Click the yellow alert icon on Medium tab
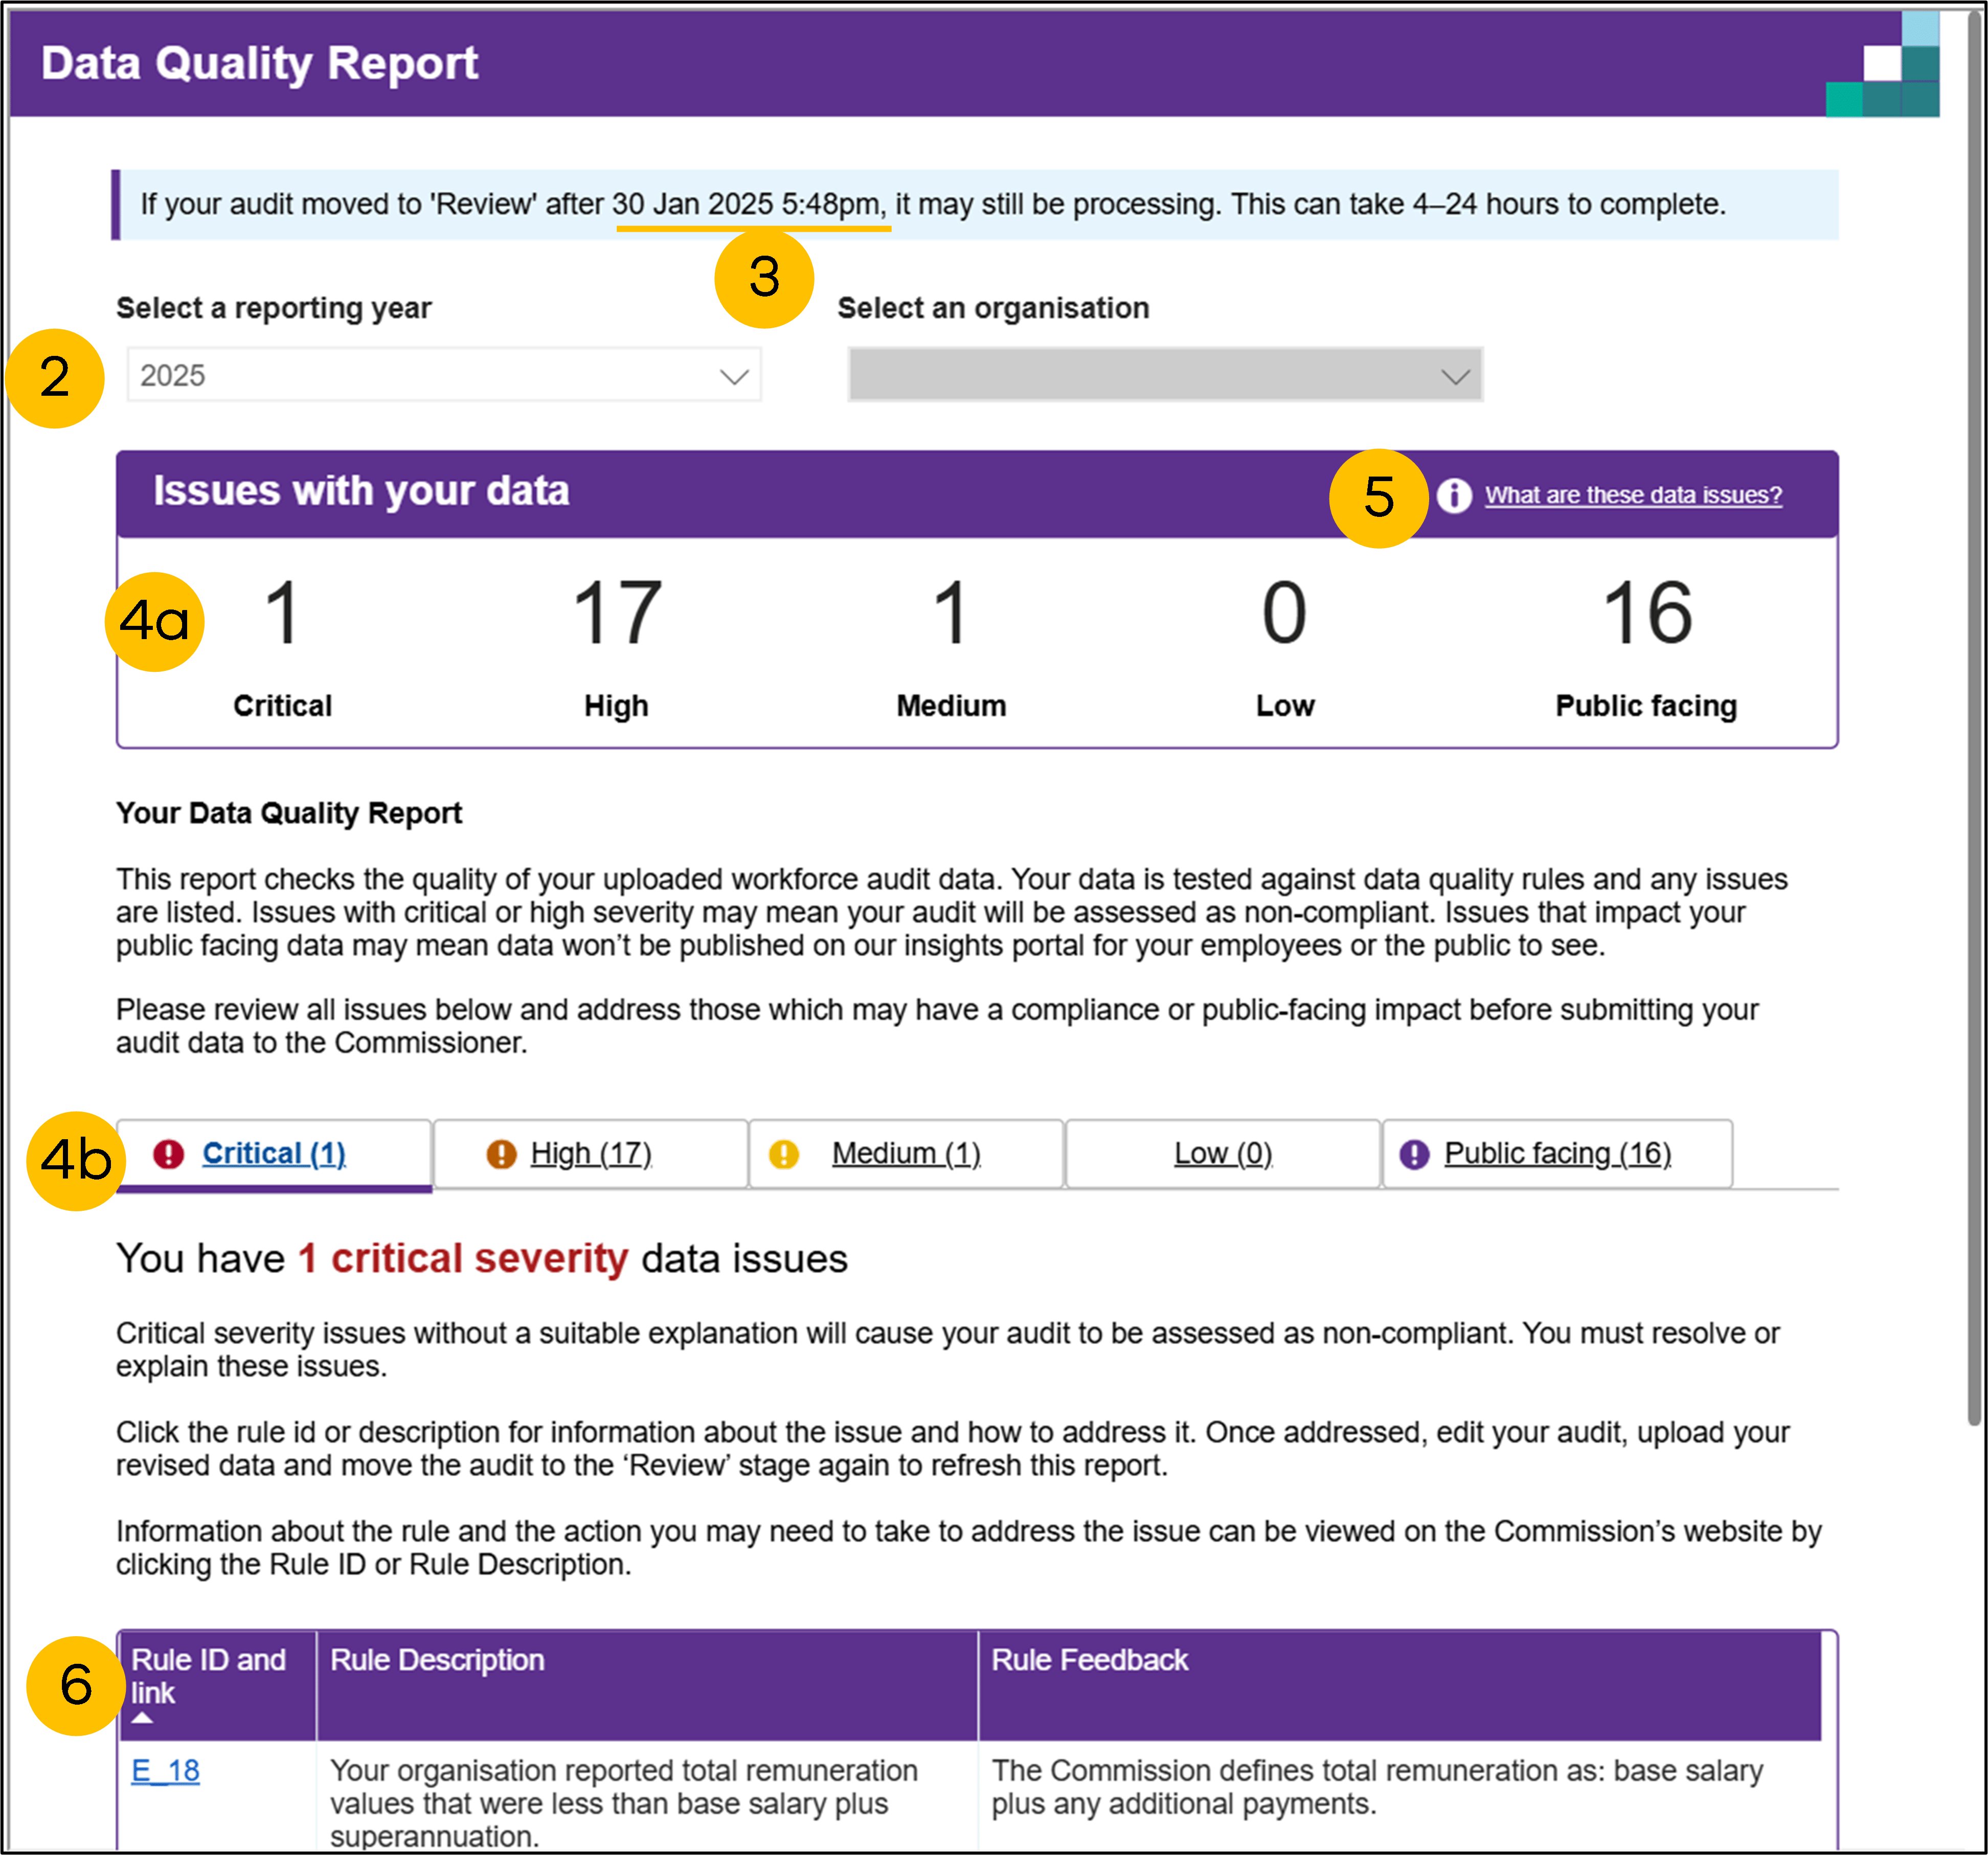This screenshot has height=1855, width=1988. pos(784,1154)
